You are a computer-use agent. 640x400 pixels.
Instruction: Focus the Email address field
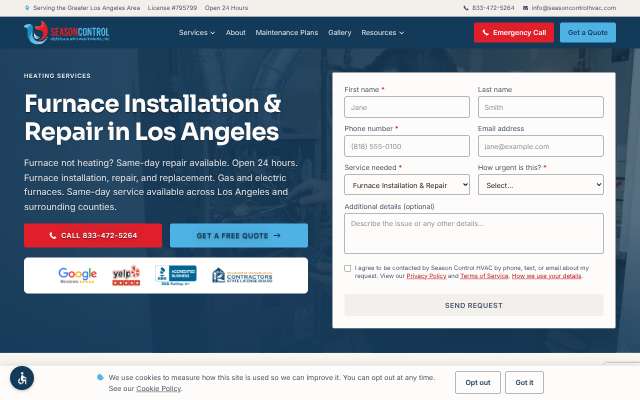pyautogui.click(x=541, y=146)
